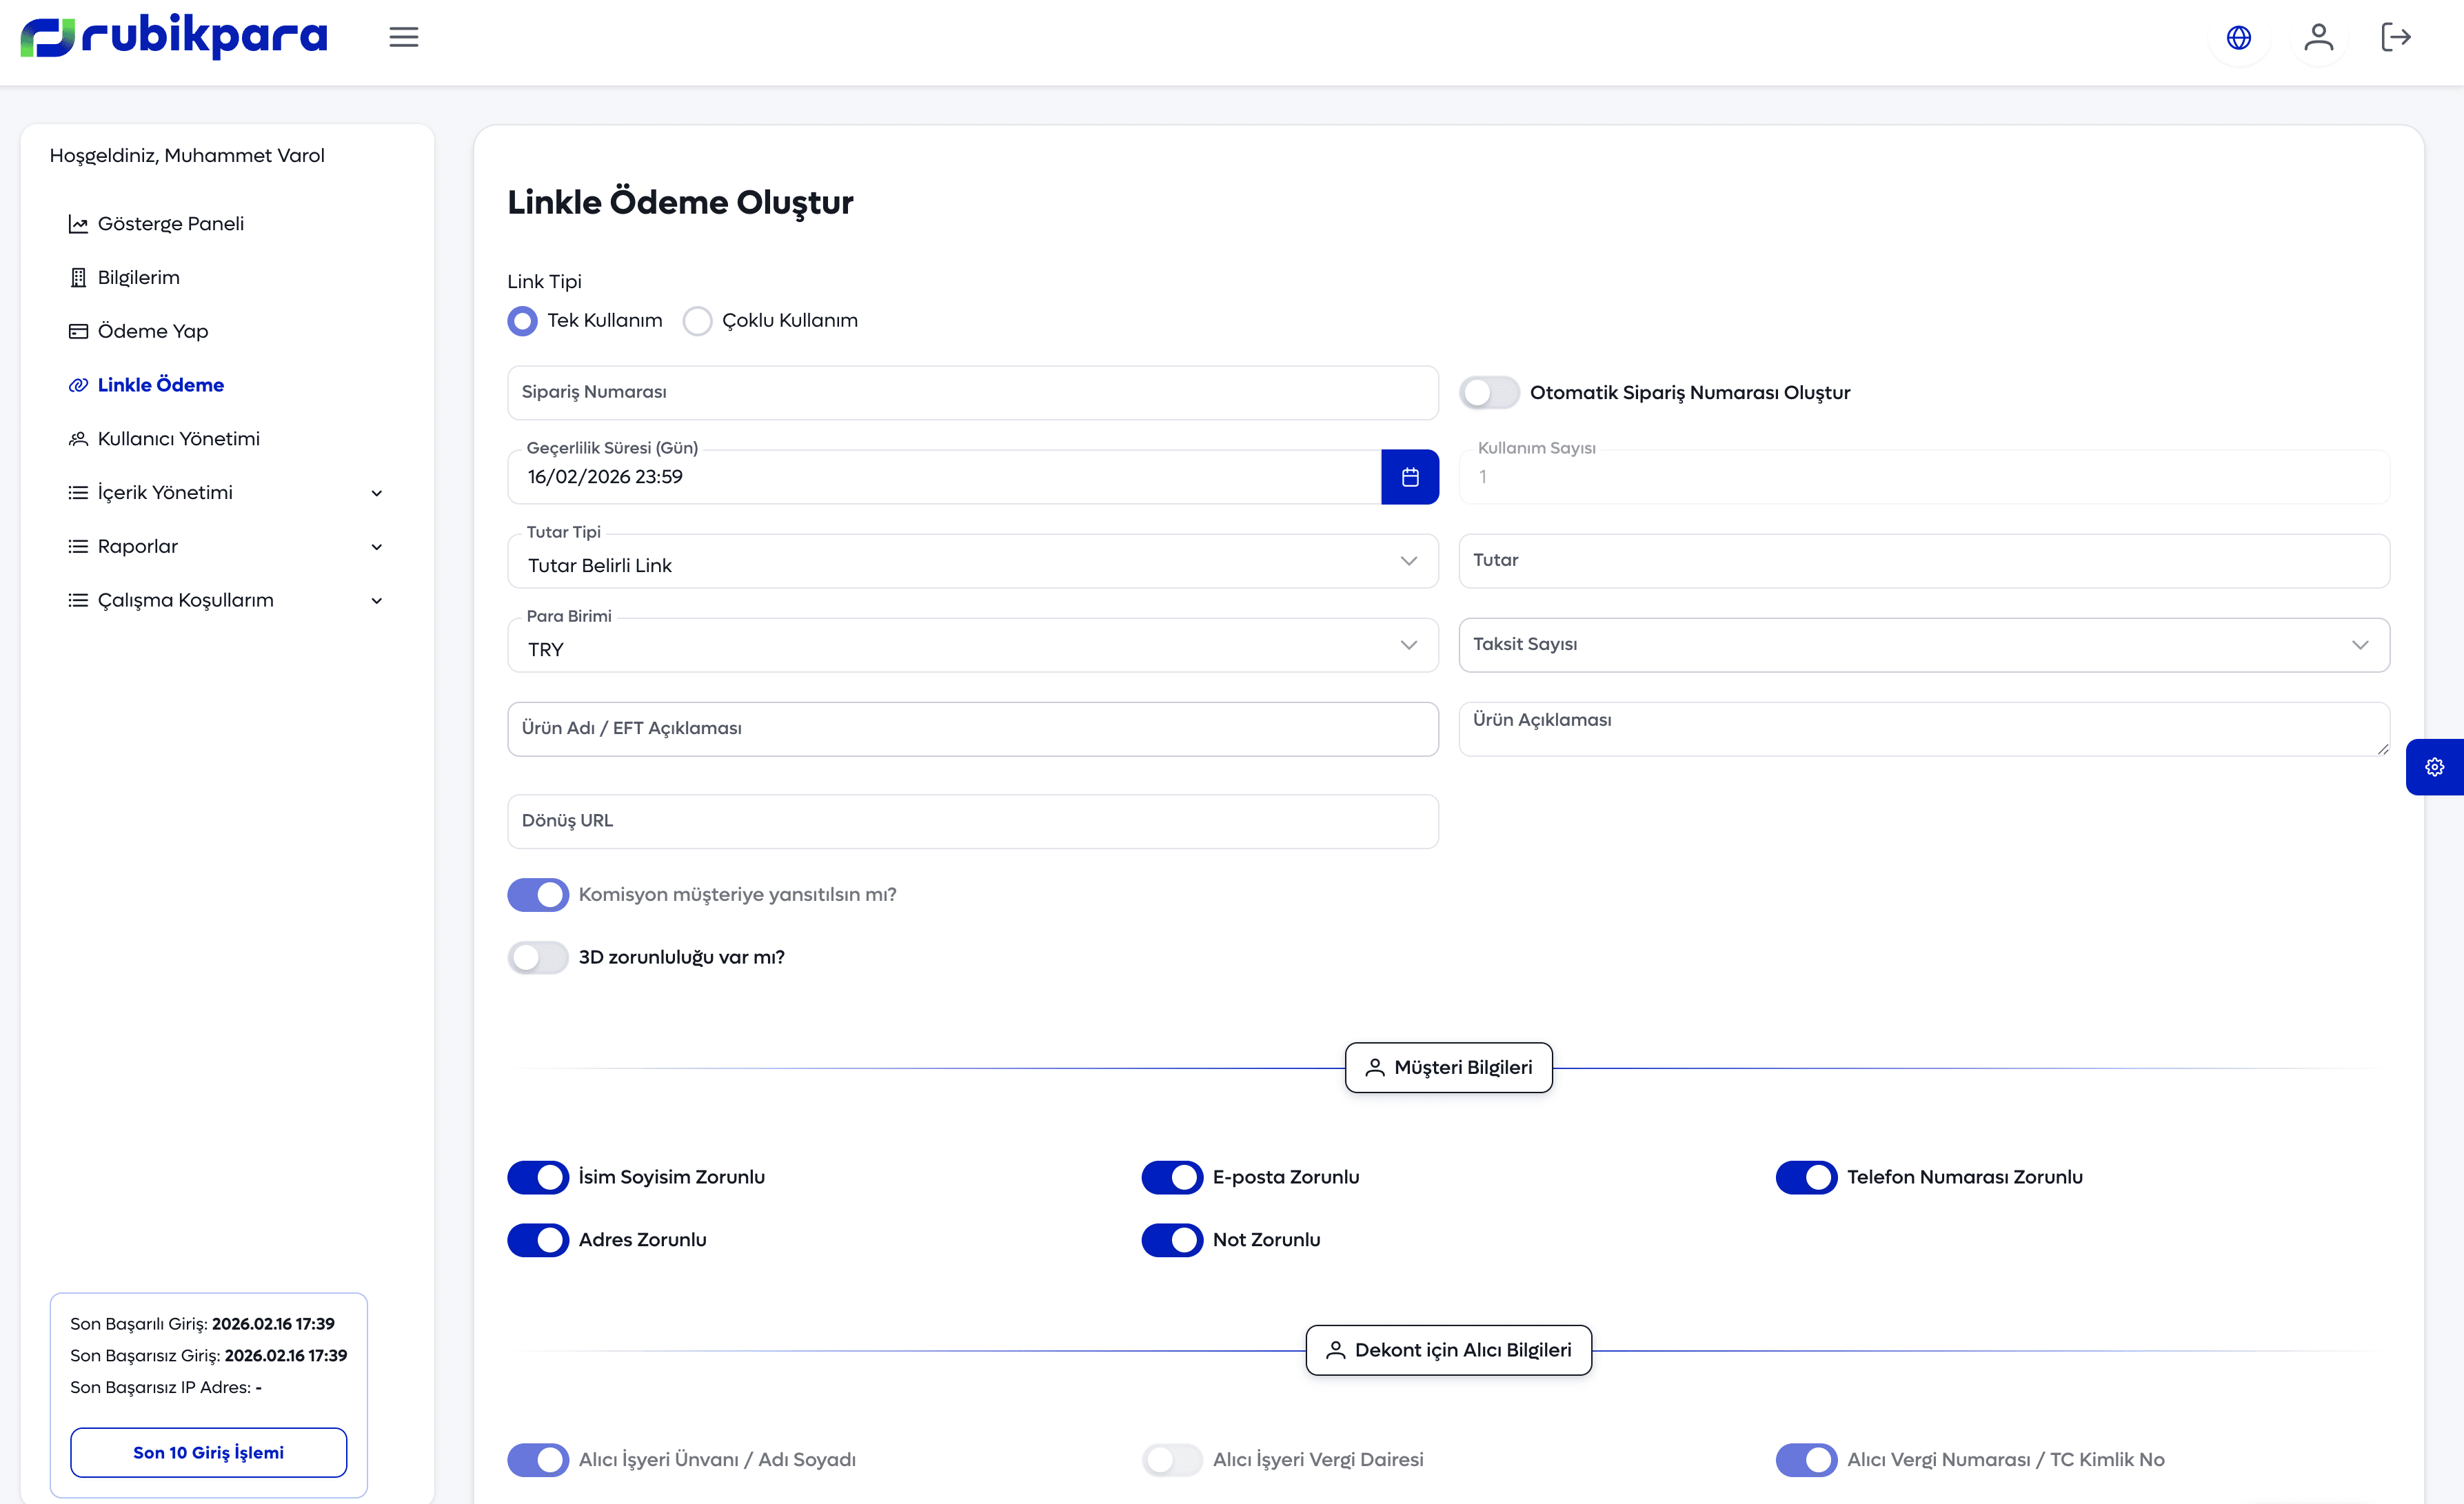
Task: Disable the E-posta Zorunlu toggle
Action: click(1172, 1177)
